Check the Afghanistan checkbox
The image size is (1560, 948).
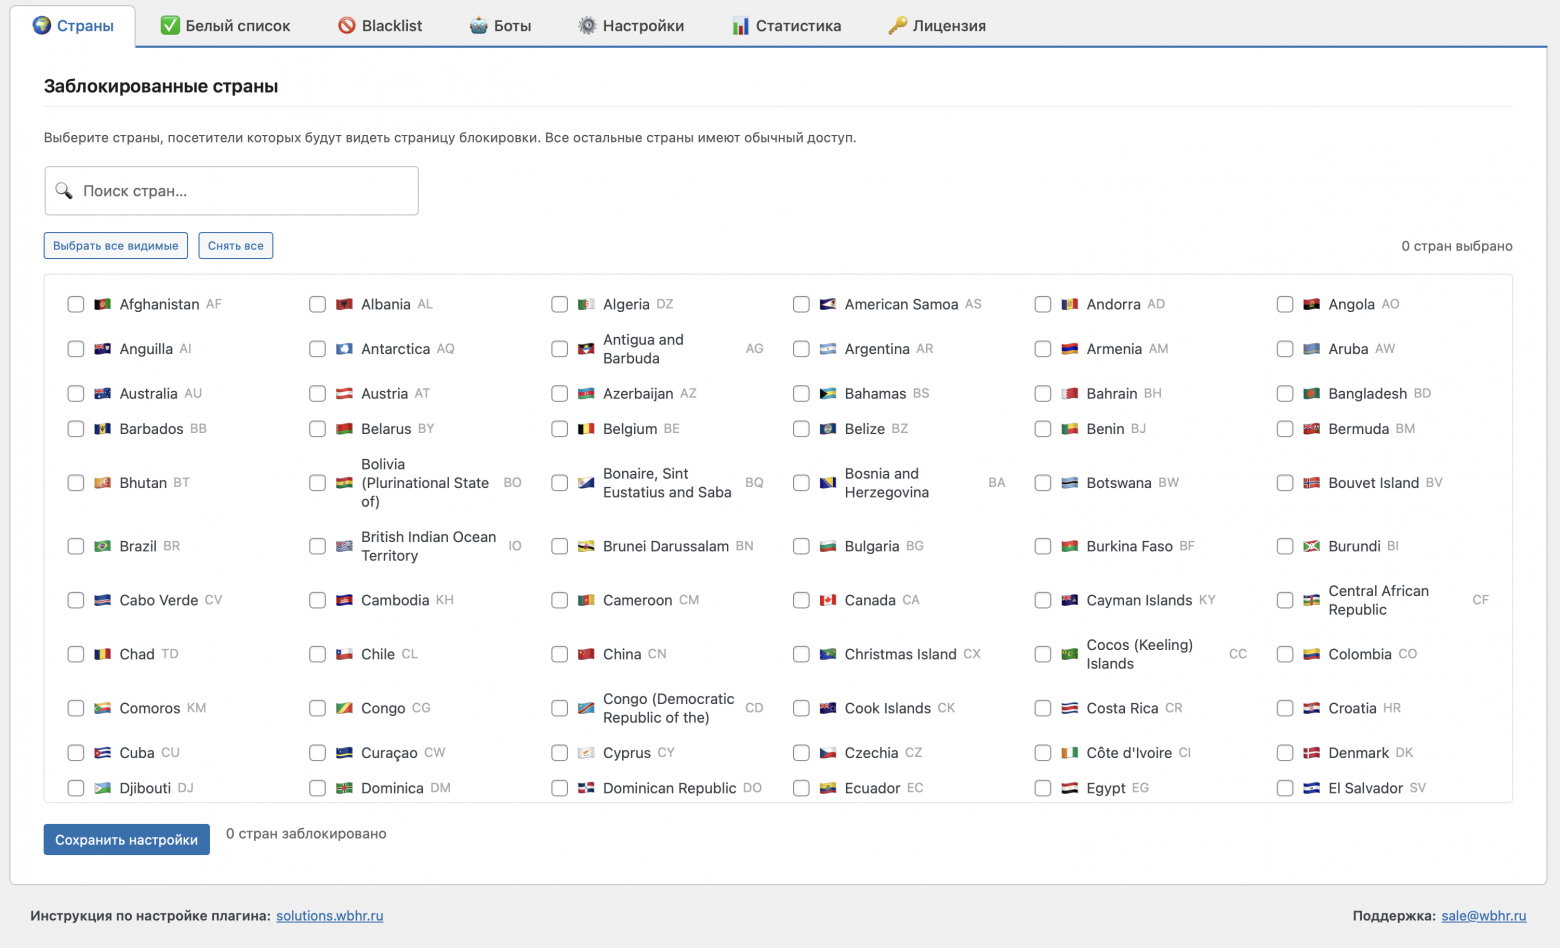pyautogui.click(x=75, y=304)
